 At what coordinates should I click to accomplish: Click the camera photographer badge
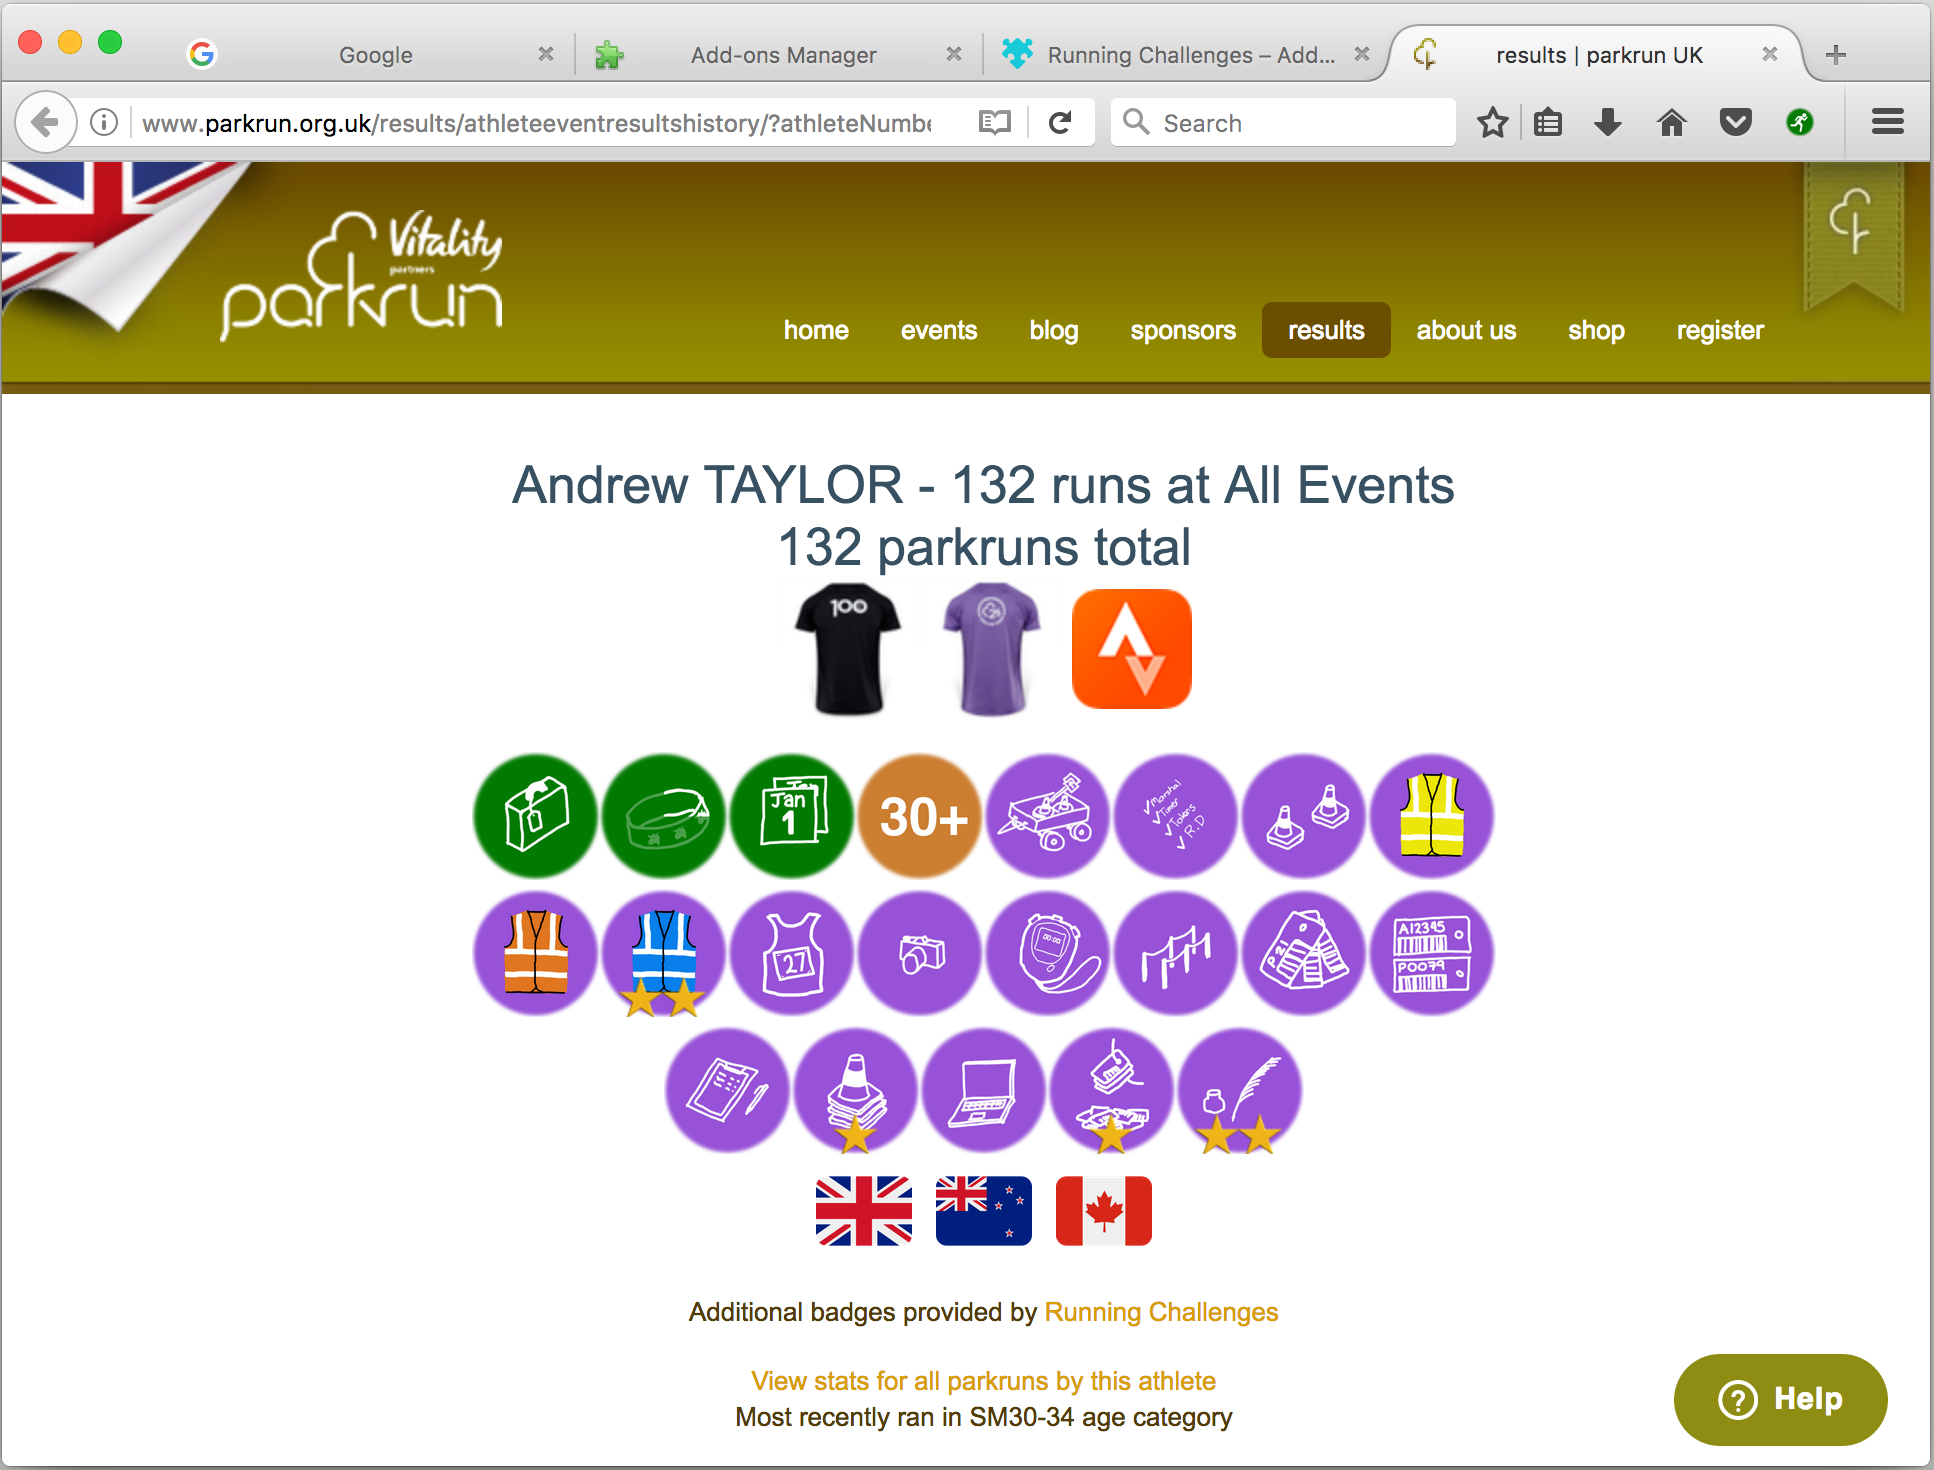coord(920,953)
